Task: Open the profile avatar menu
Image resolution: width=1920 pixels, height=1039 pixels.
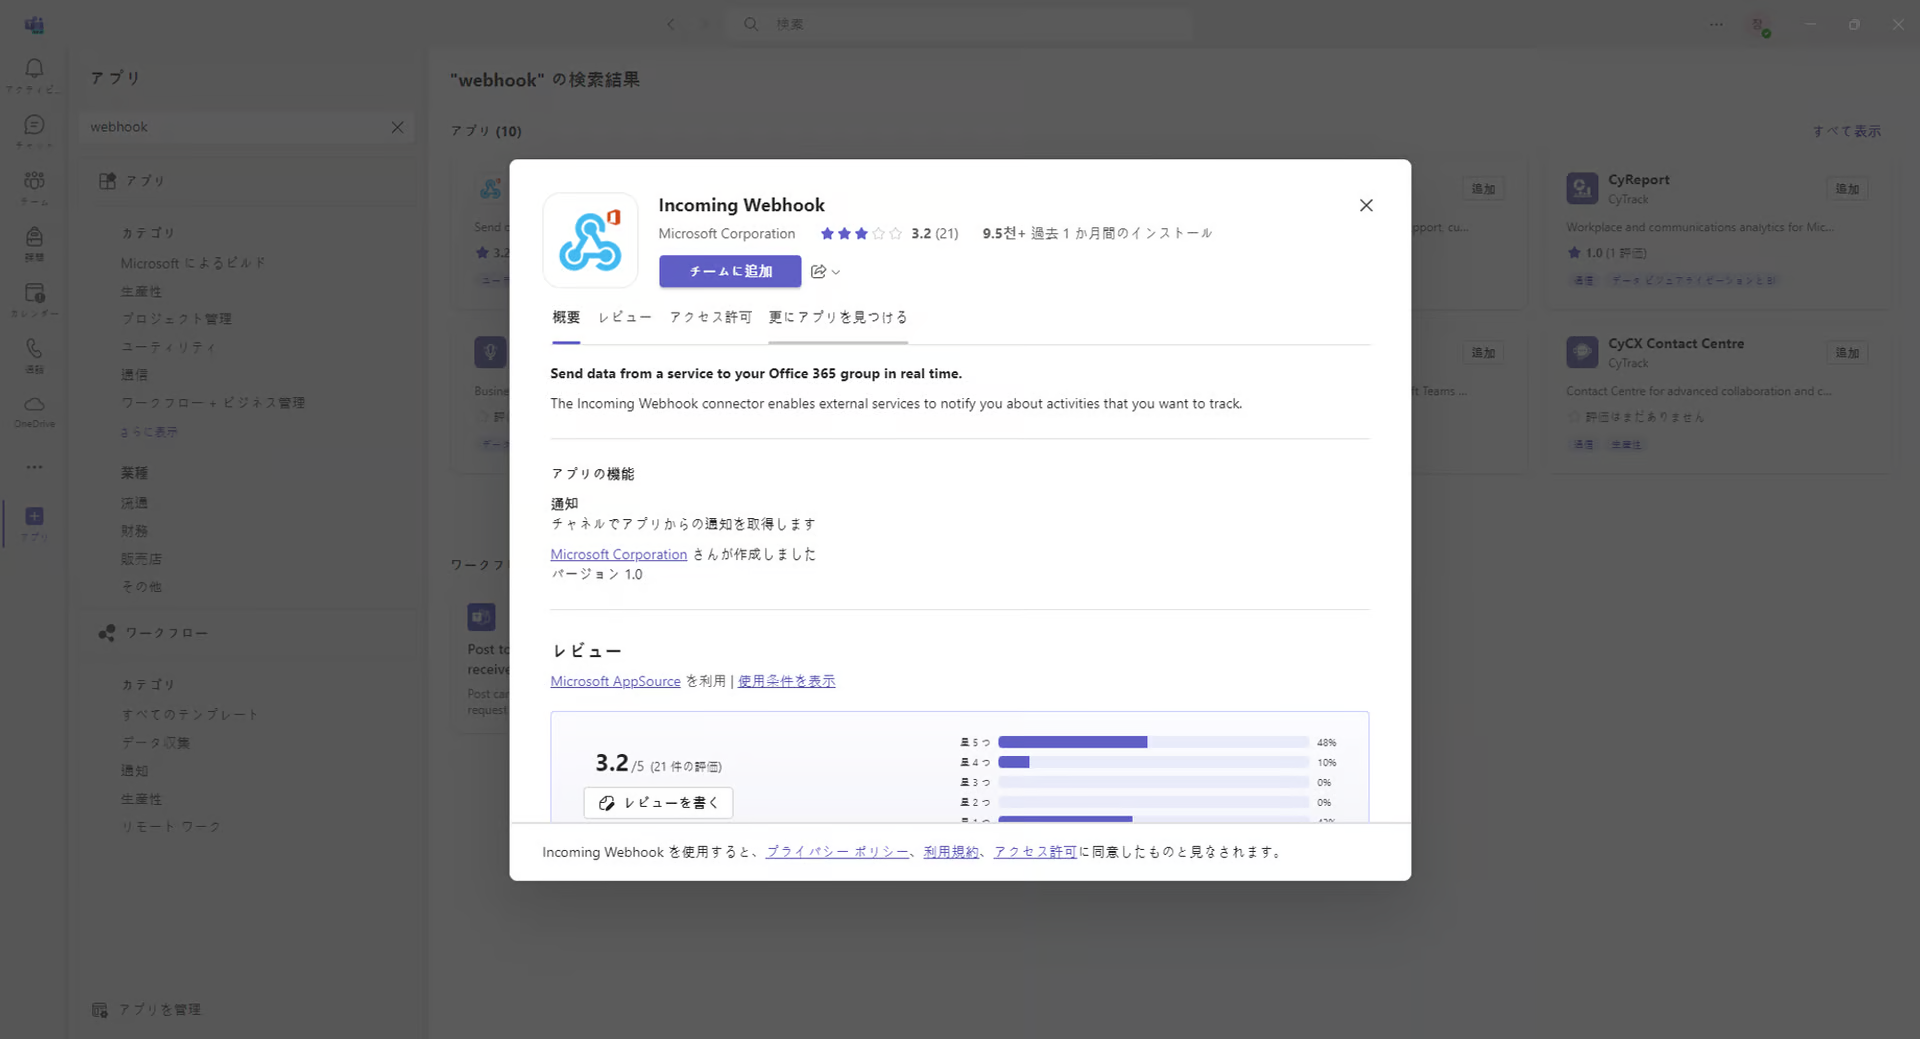Action: point(1760,25)
